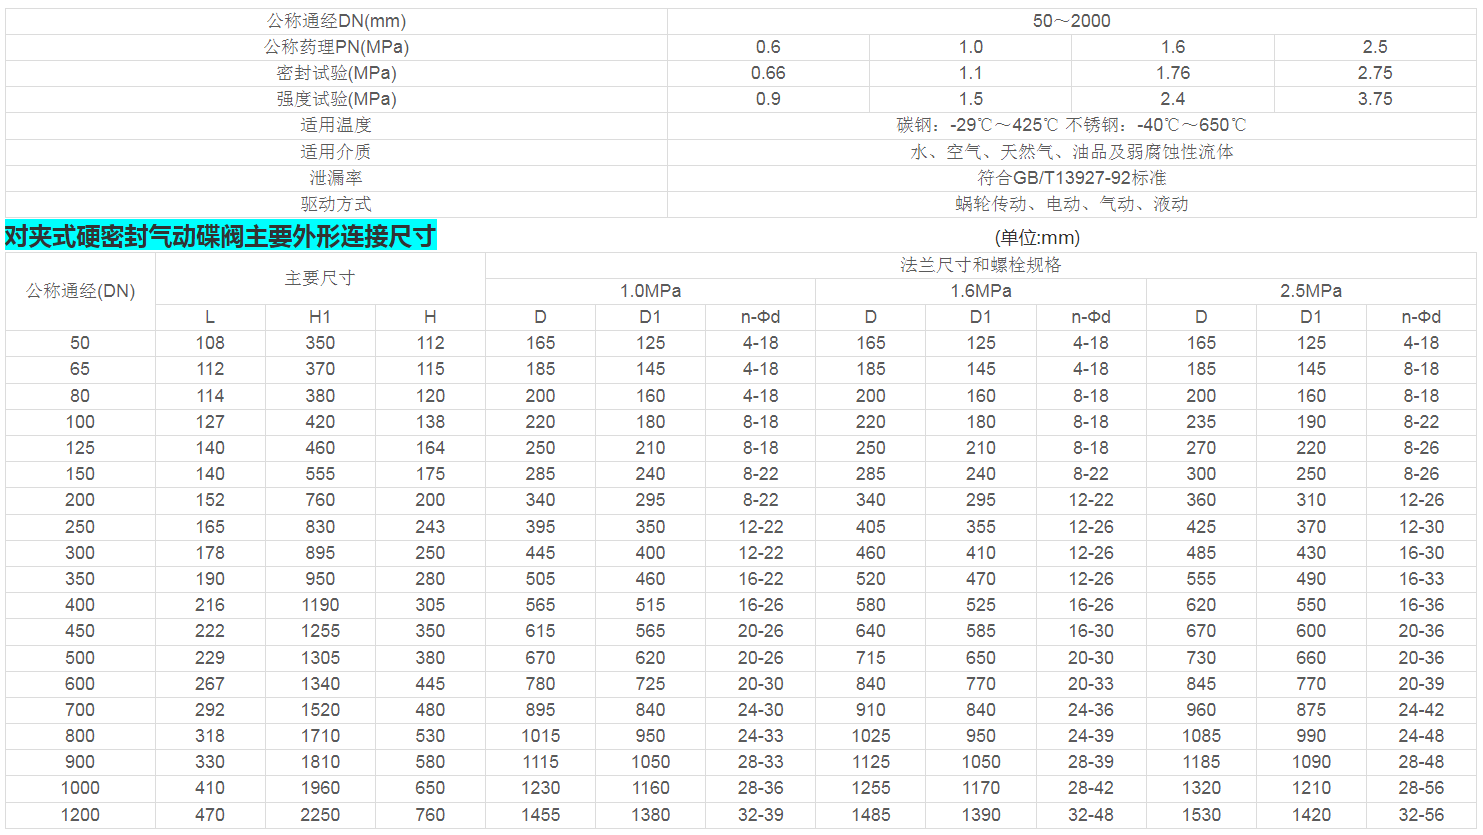
Task: Click the 主要尺寸 column group header
Action: [x=320, y=278]
